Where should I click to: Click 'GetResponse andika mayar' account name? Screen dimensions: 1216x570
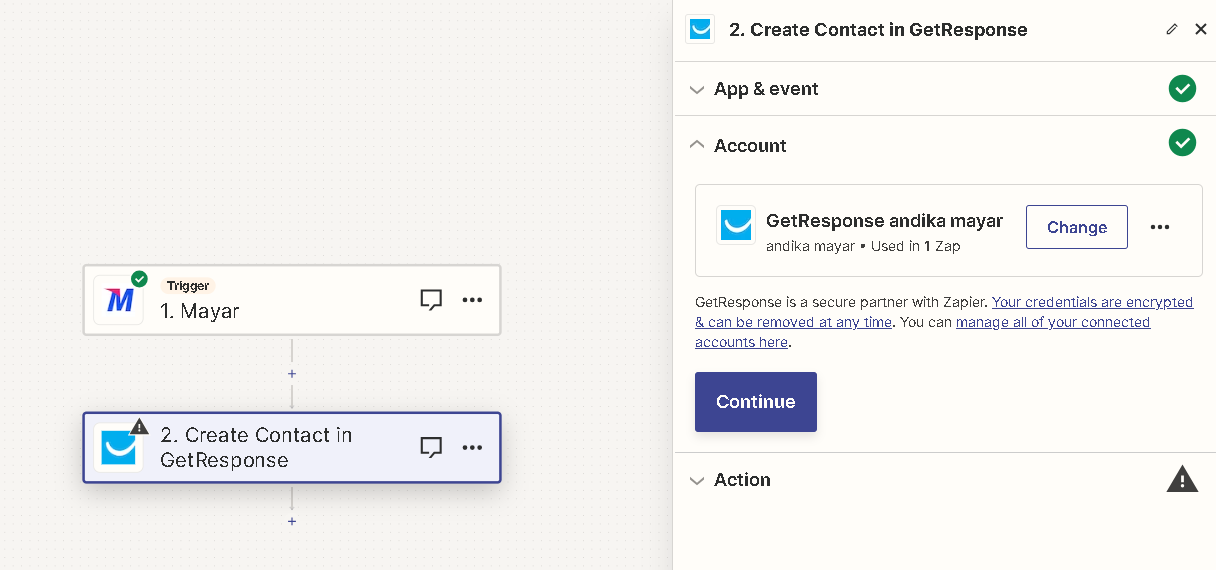(884, 221)
